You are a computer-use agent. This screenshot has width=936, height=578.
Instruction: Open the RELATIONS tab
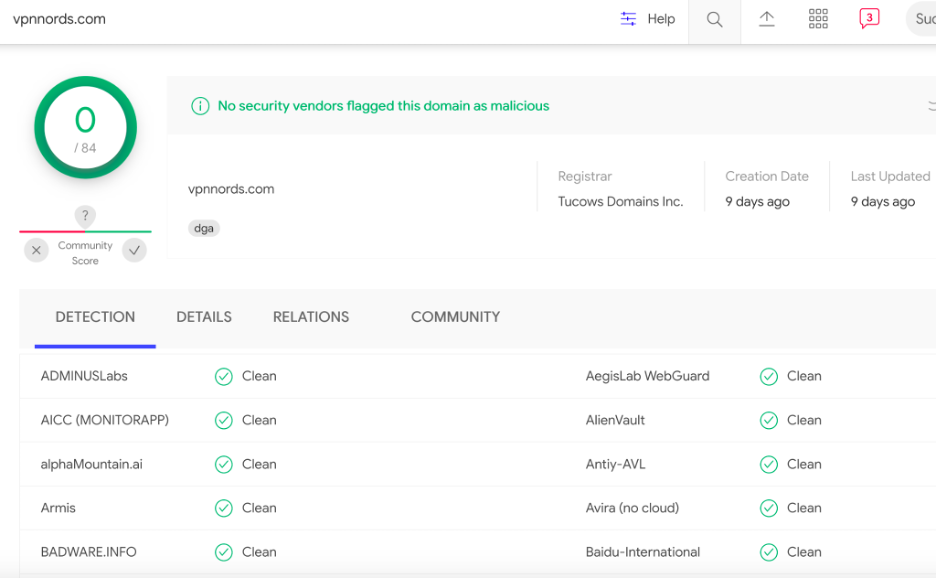coord(311,317)
